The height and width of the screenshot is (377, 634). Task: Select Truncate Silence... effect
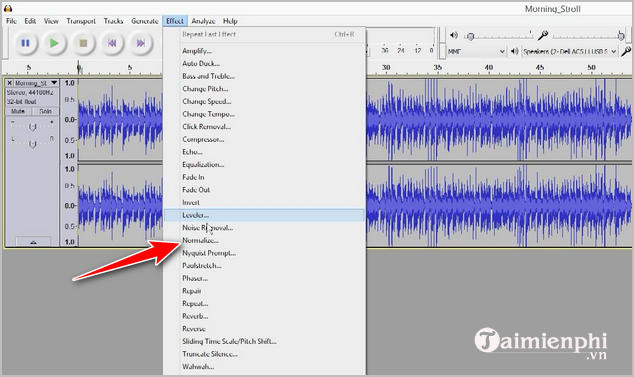pyautogui.click(x=264, y=354)
